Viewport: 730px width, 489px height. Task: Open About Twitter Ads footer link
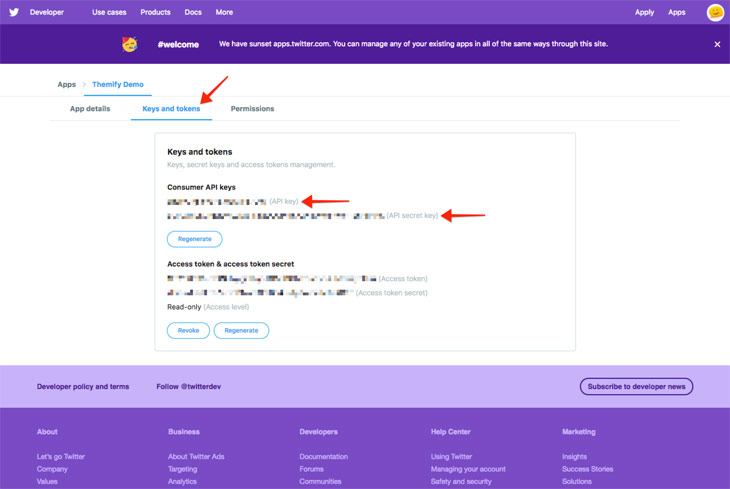(196, 456)
